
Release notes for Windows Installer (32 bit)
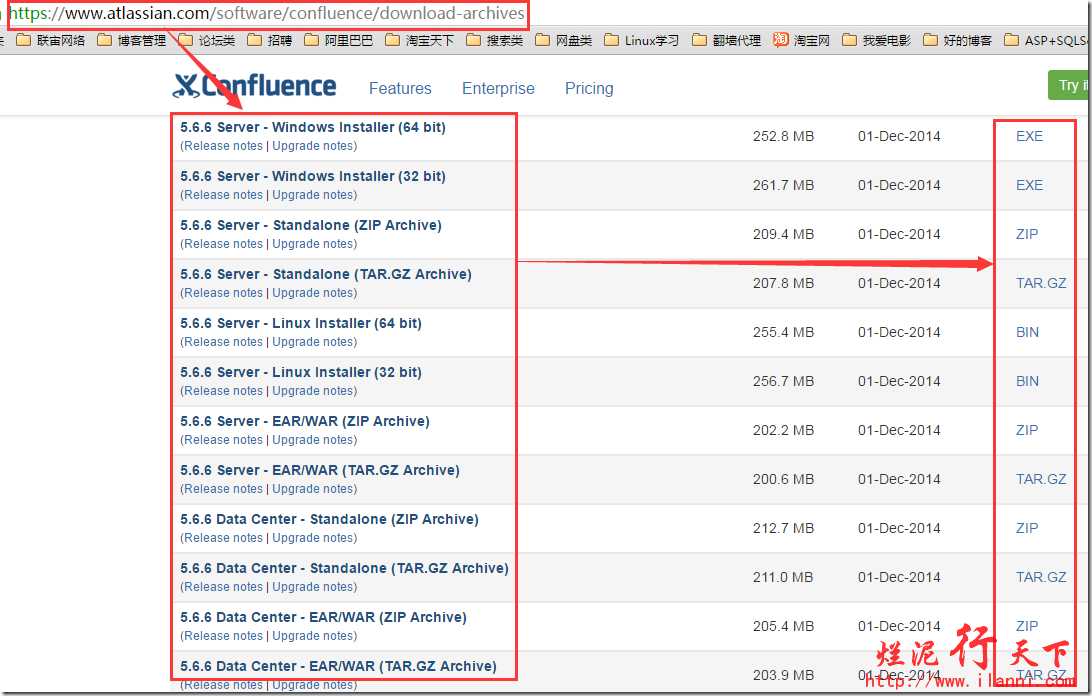(x=223, y=195)
